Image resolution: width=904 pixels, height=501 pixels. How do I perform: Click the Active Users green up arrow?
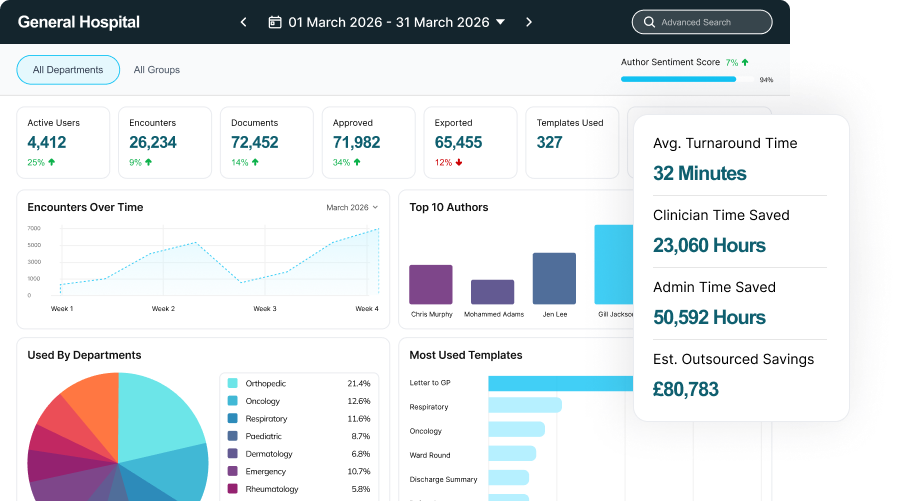pos(52,162)
